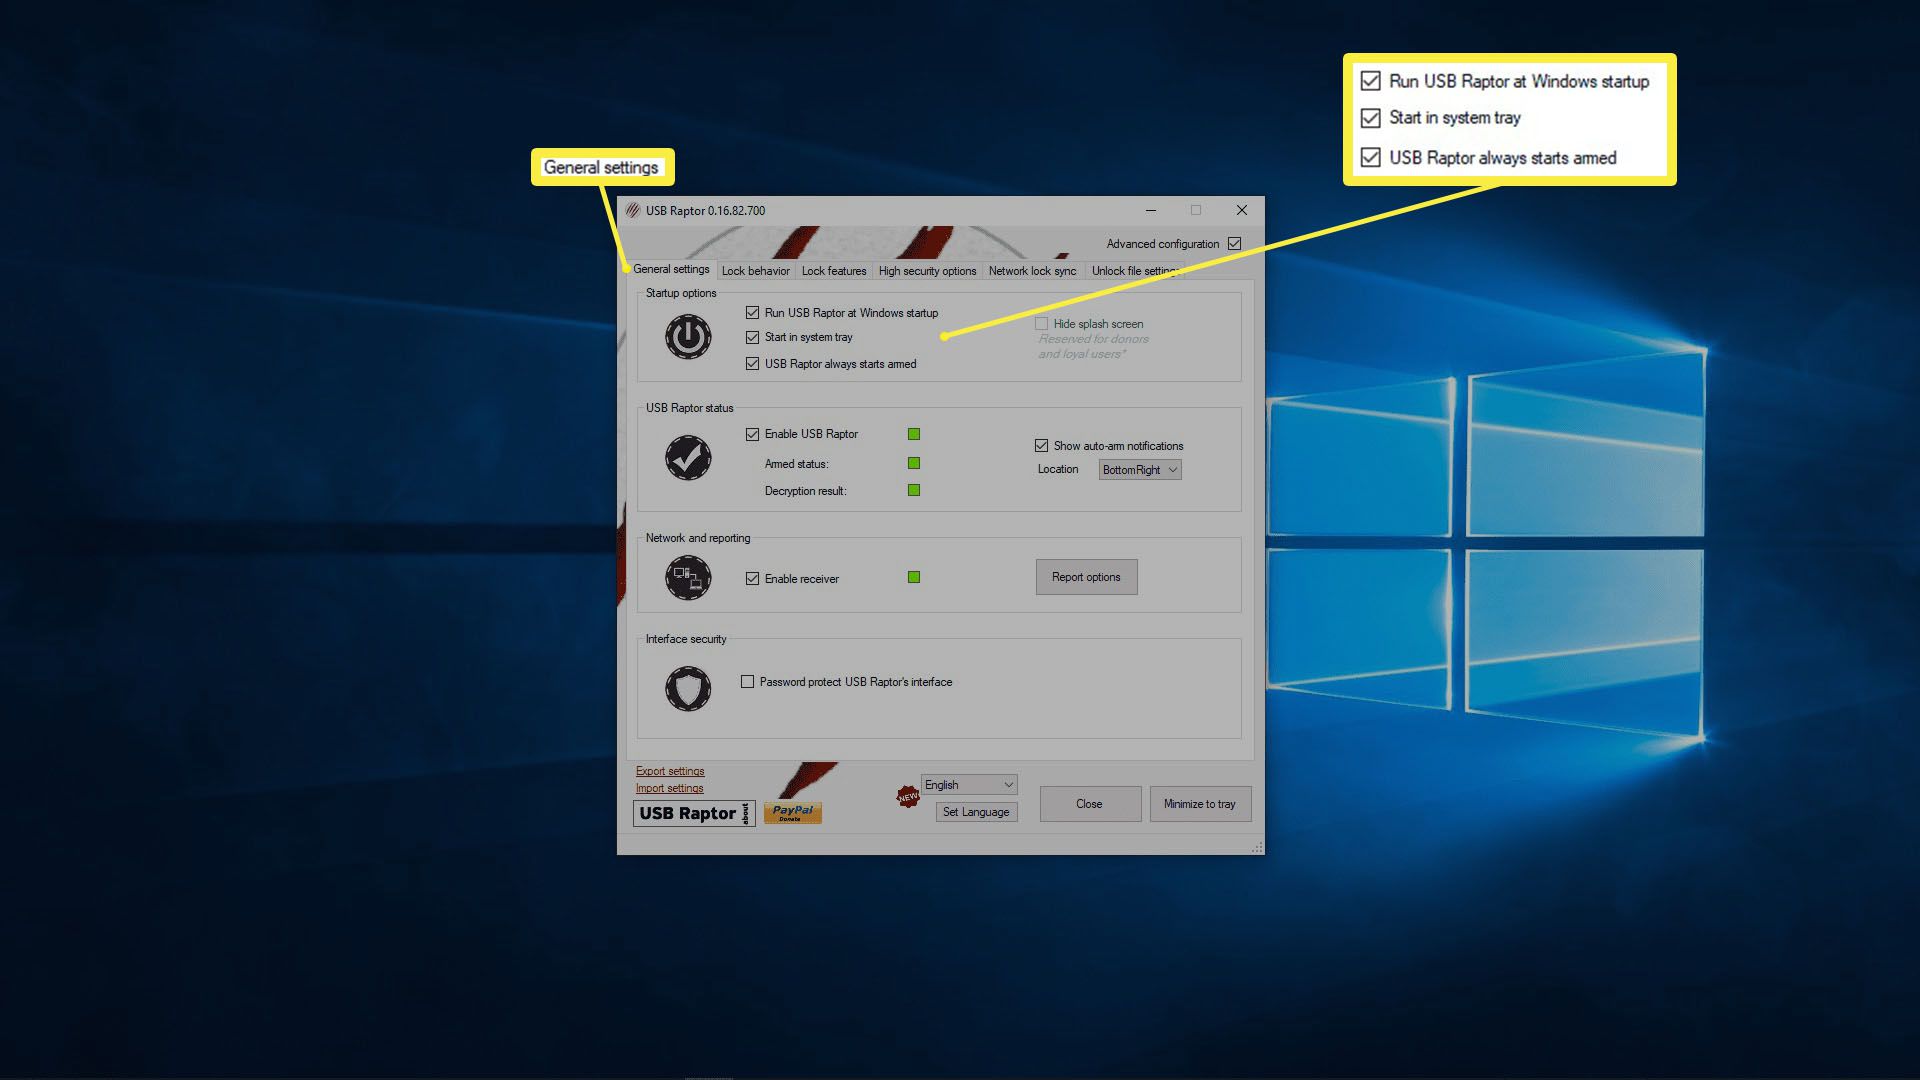Screen dimensions: 1920x1080
Task: Open the USB Raptor about logo button
Action: 694,814
